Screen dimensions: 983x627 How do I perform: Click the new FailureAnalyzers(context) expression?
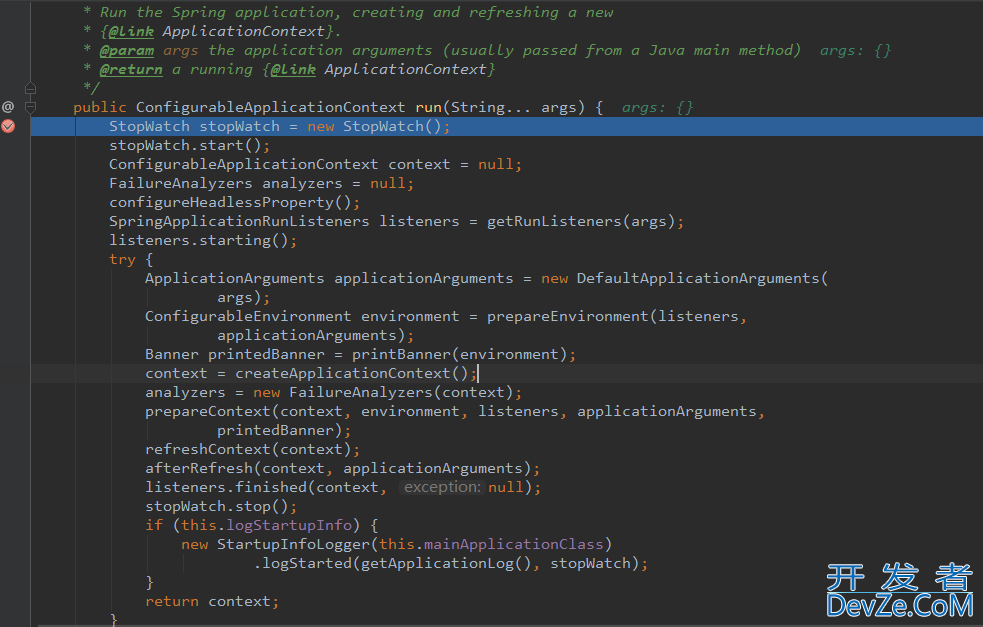(383, 393)
